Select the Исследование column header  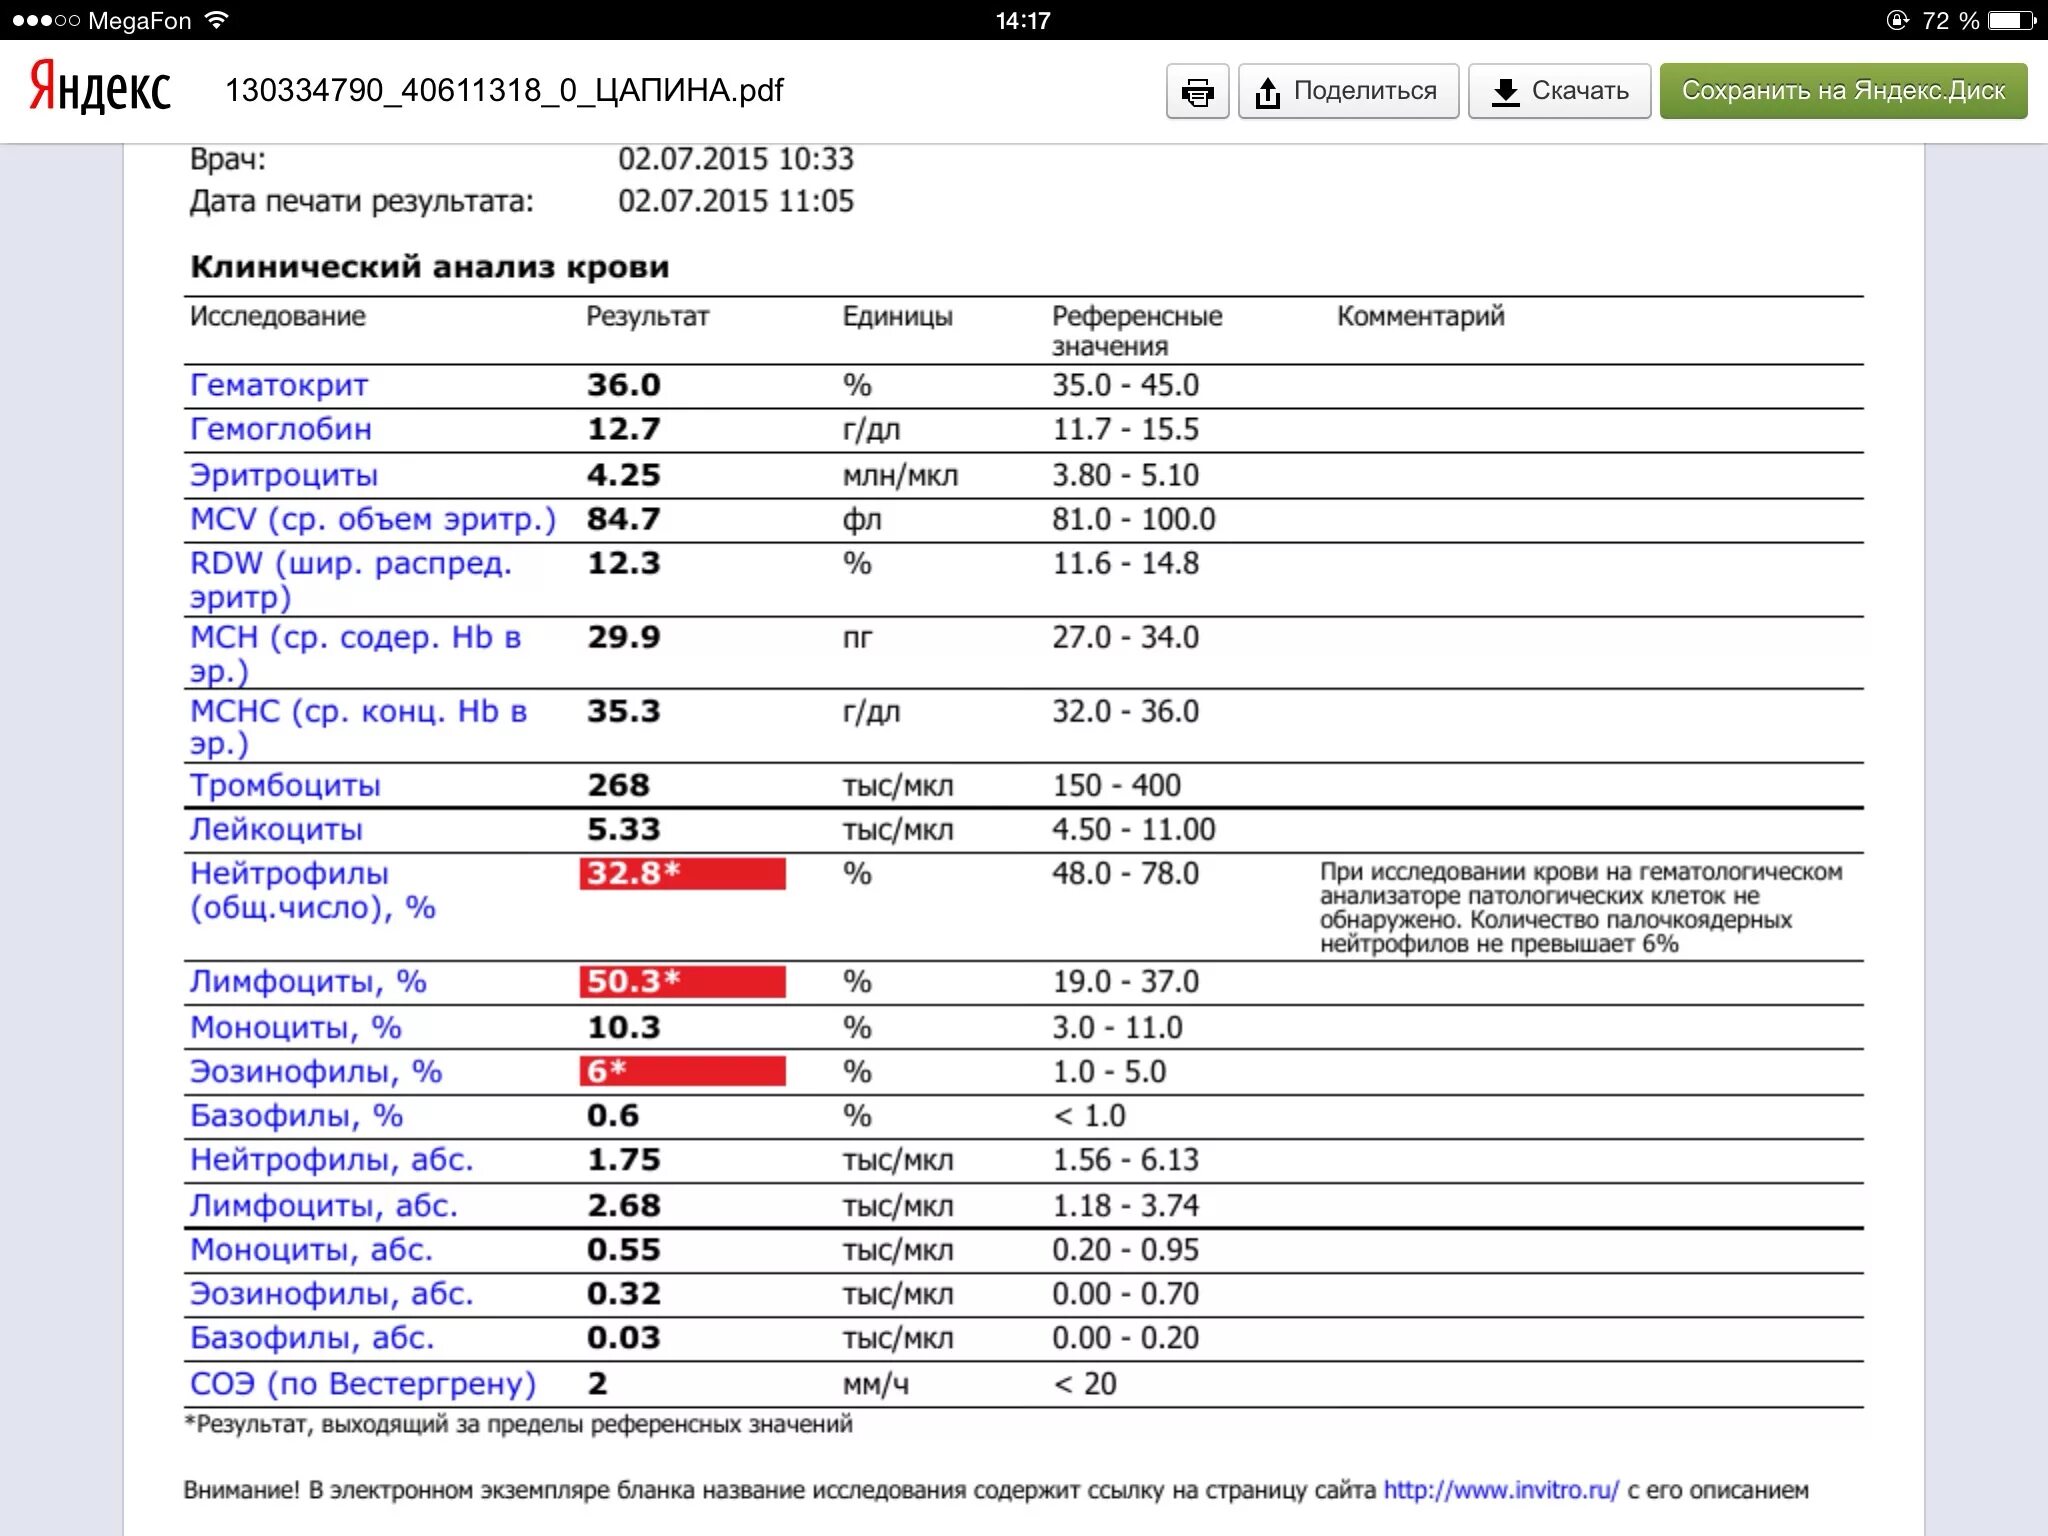click(278, 316)
